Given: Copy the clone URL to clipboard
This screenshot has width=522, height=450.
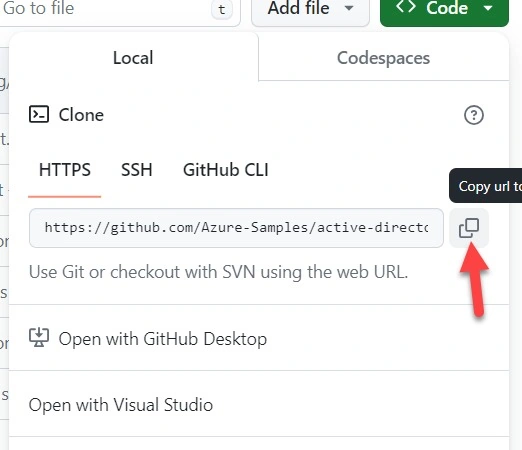Looking at the screenshot, I should click(x=469, y=228).
